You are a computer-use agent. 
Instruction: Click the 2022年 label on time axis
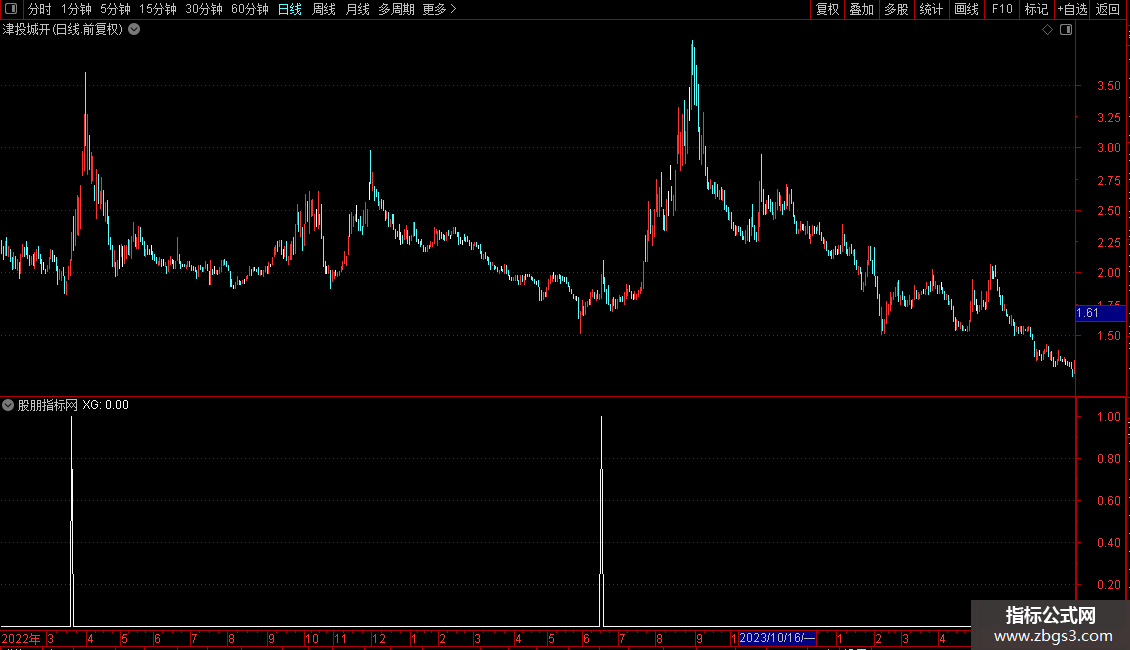[21, 638]
